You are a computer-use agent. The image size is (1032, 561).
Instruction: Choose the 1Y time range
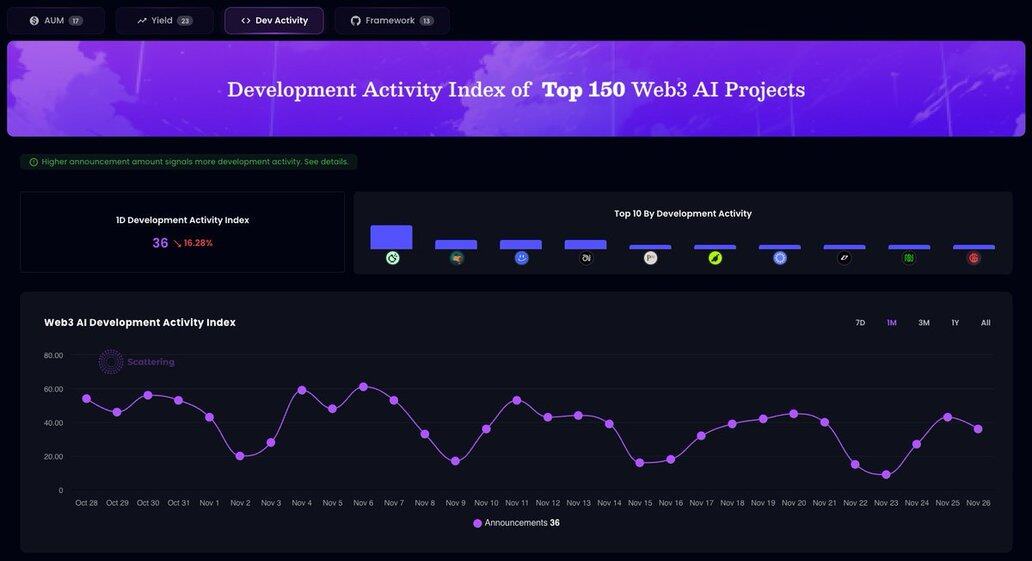(x=955, y=323)
